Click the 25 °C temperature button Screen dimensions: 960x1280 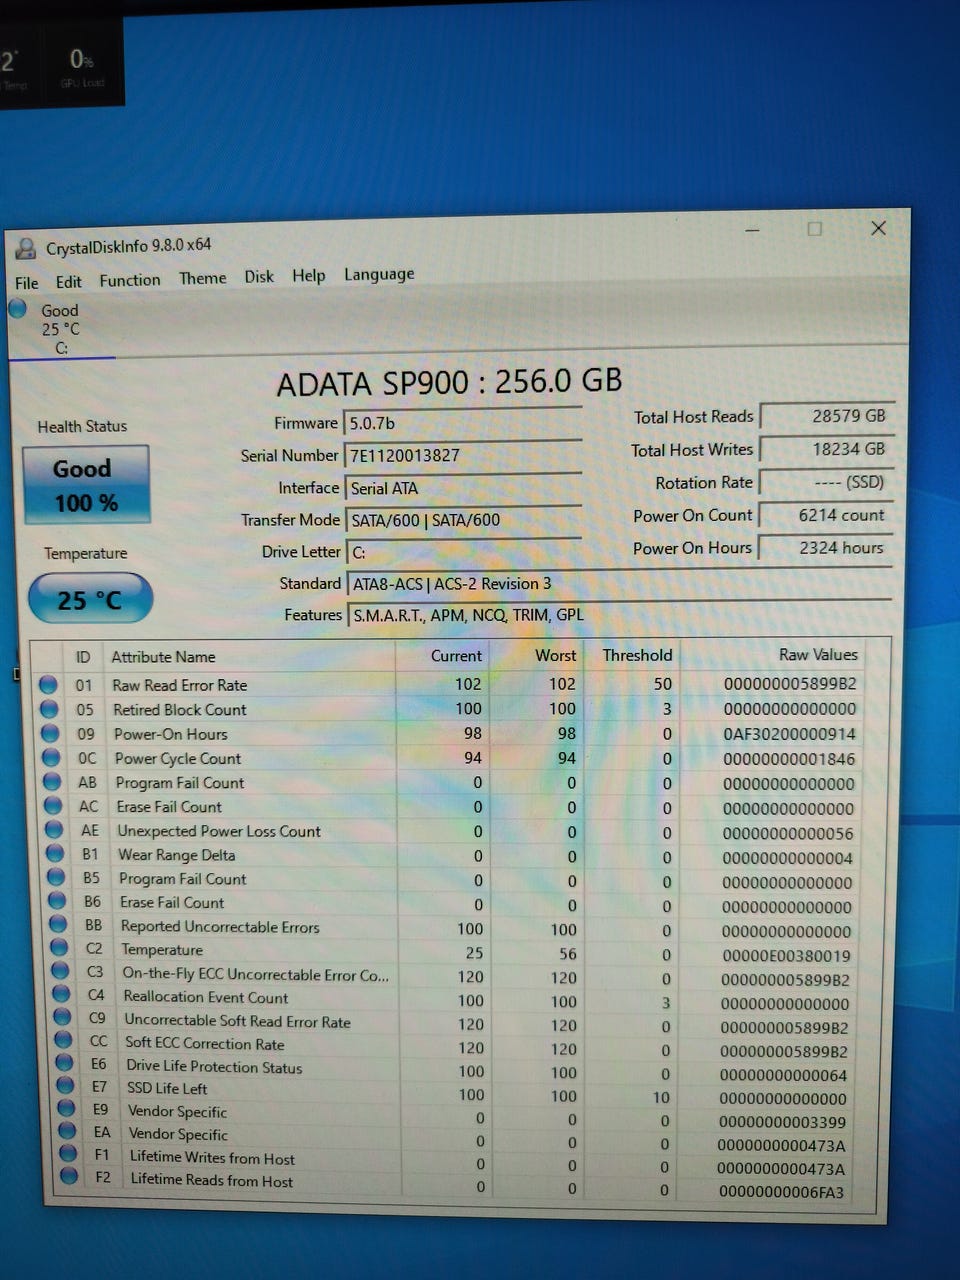click(x=90, y=599)
